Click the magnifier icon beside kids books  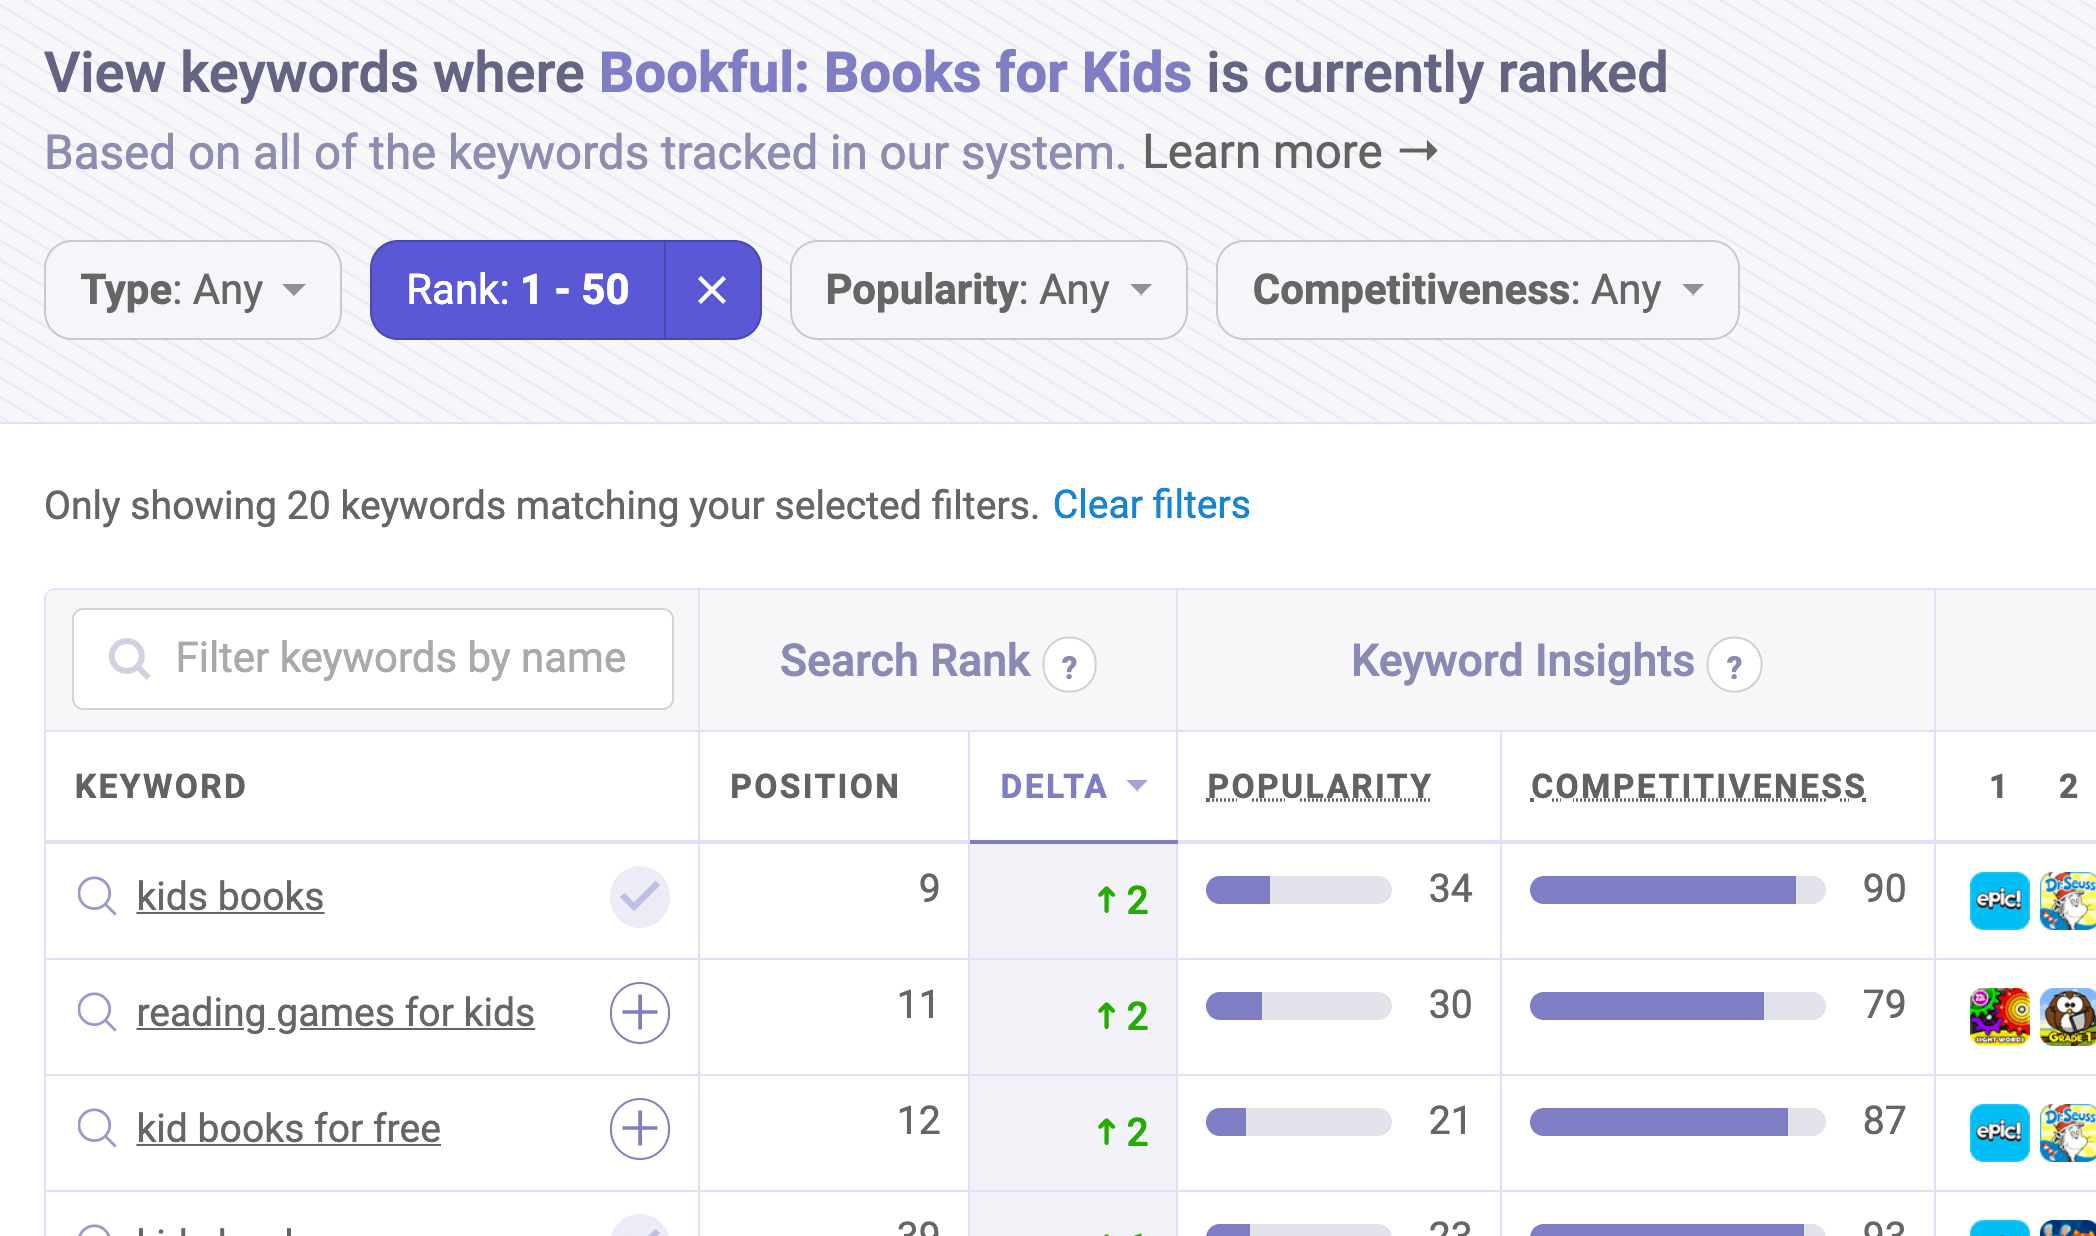97,896
